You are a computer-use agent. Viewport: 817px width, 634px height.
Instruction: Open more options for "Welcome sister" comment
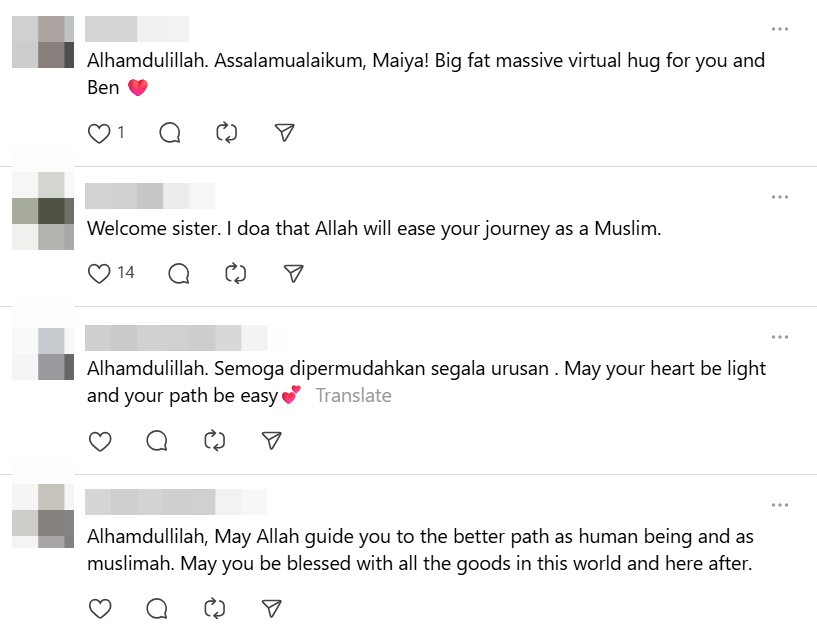(x=780, y=197)
